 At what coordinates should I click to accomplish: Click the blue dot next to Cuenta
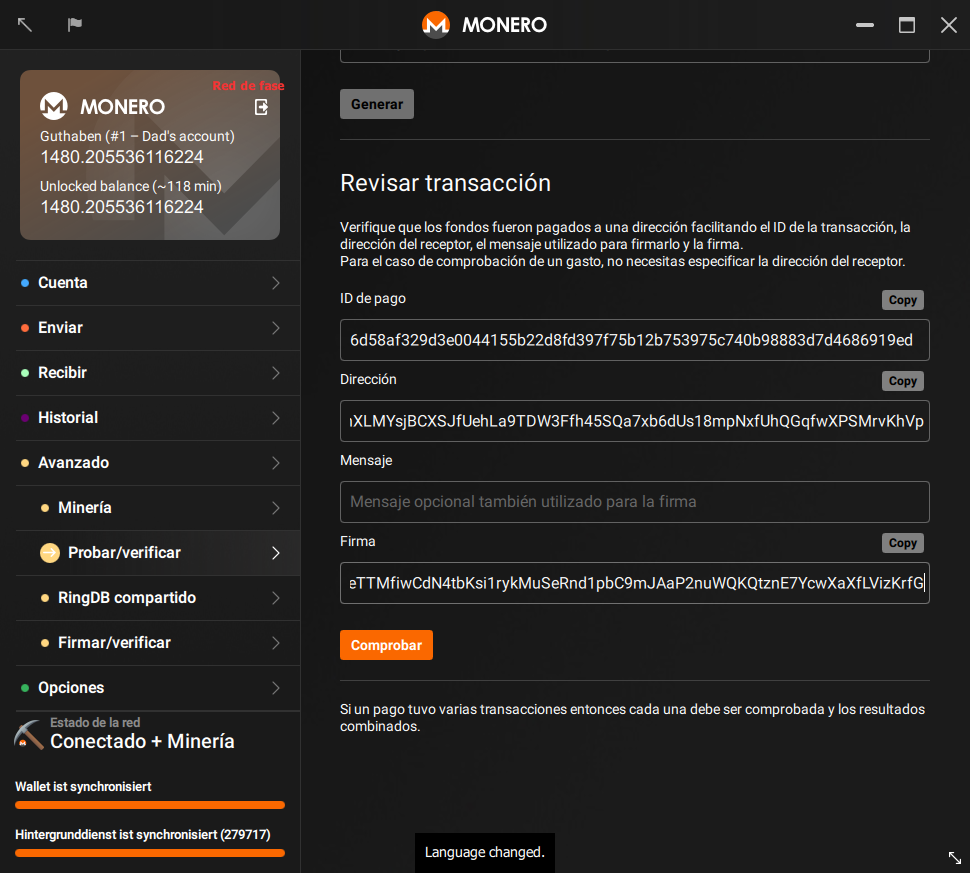(x=25, y=283)
